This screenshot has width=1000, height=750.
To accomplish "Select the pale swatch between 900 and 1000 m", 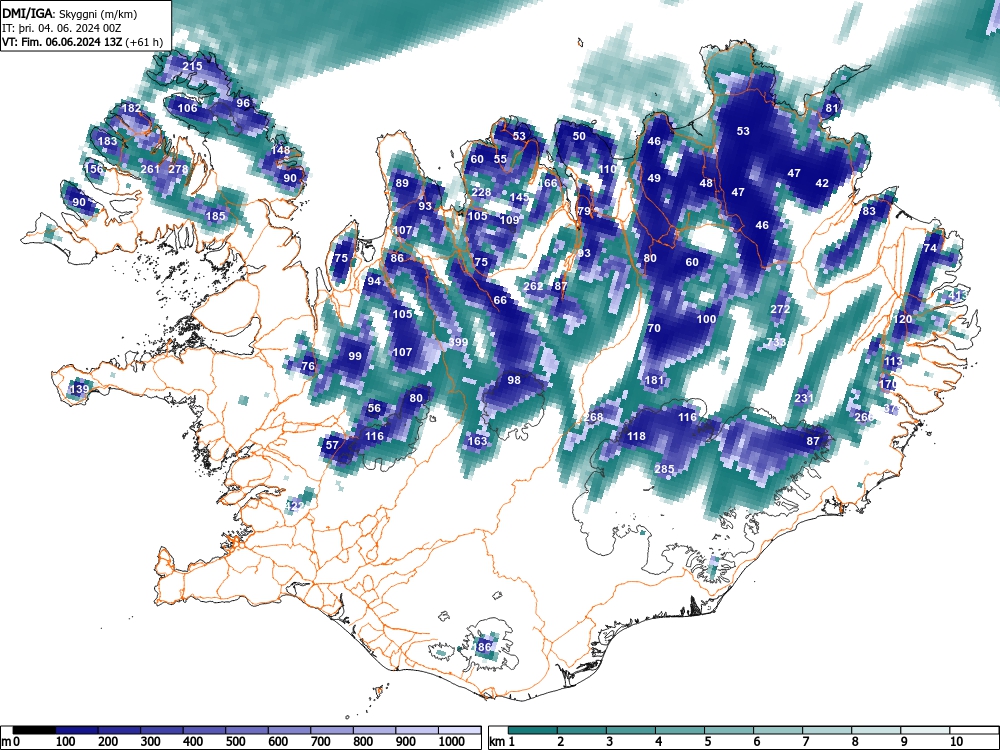I will [x=416, y=730].
